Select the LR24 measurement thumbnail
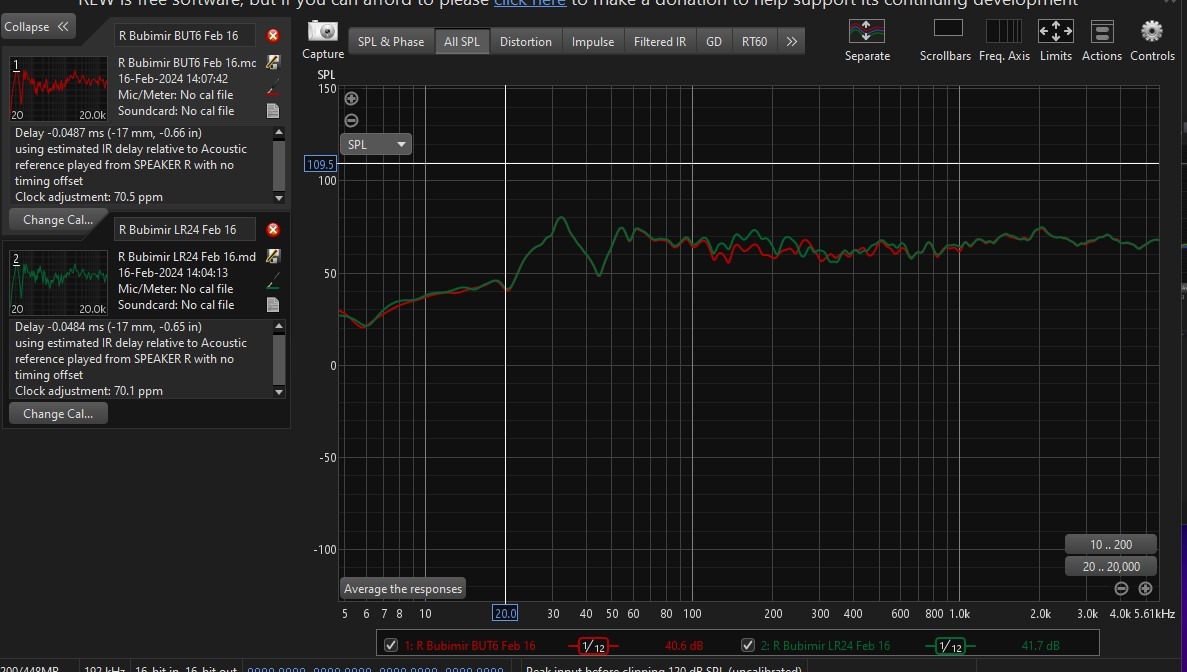This screenshot has height=672, width=1187. click(x=58, y=282)
